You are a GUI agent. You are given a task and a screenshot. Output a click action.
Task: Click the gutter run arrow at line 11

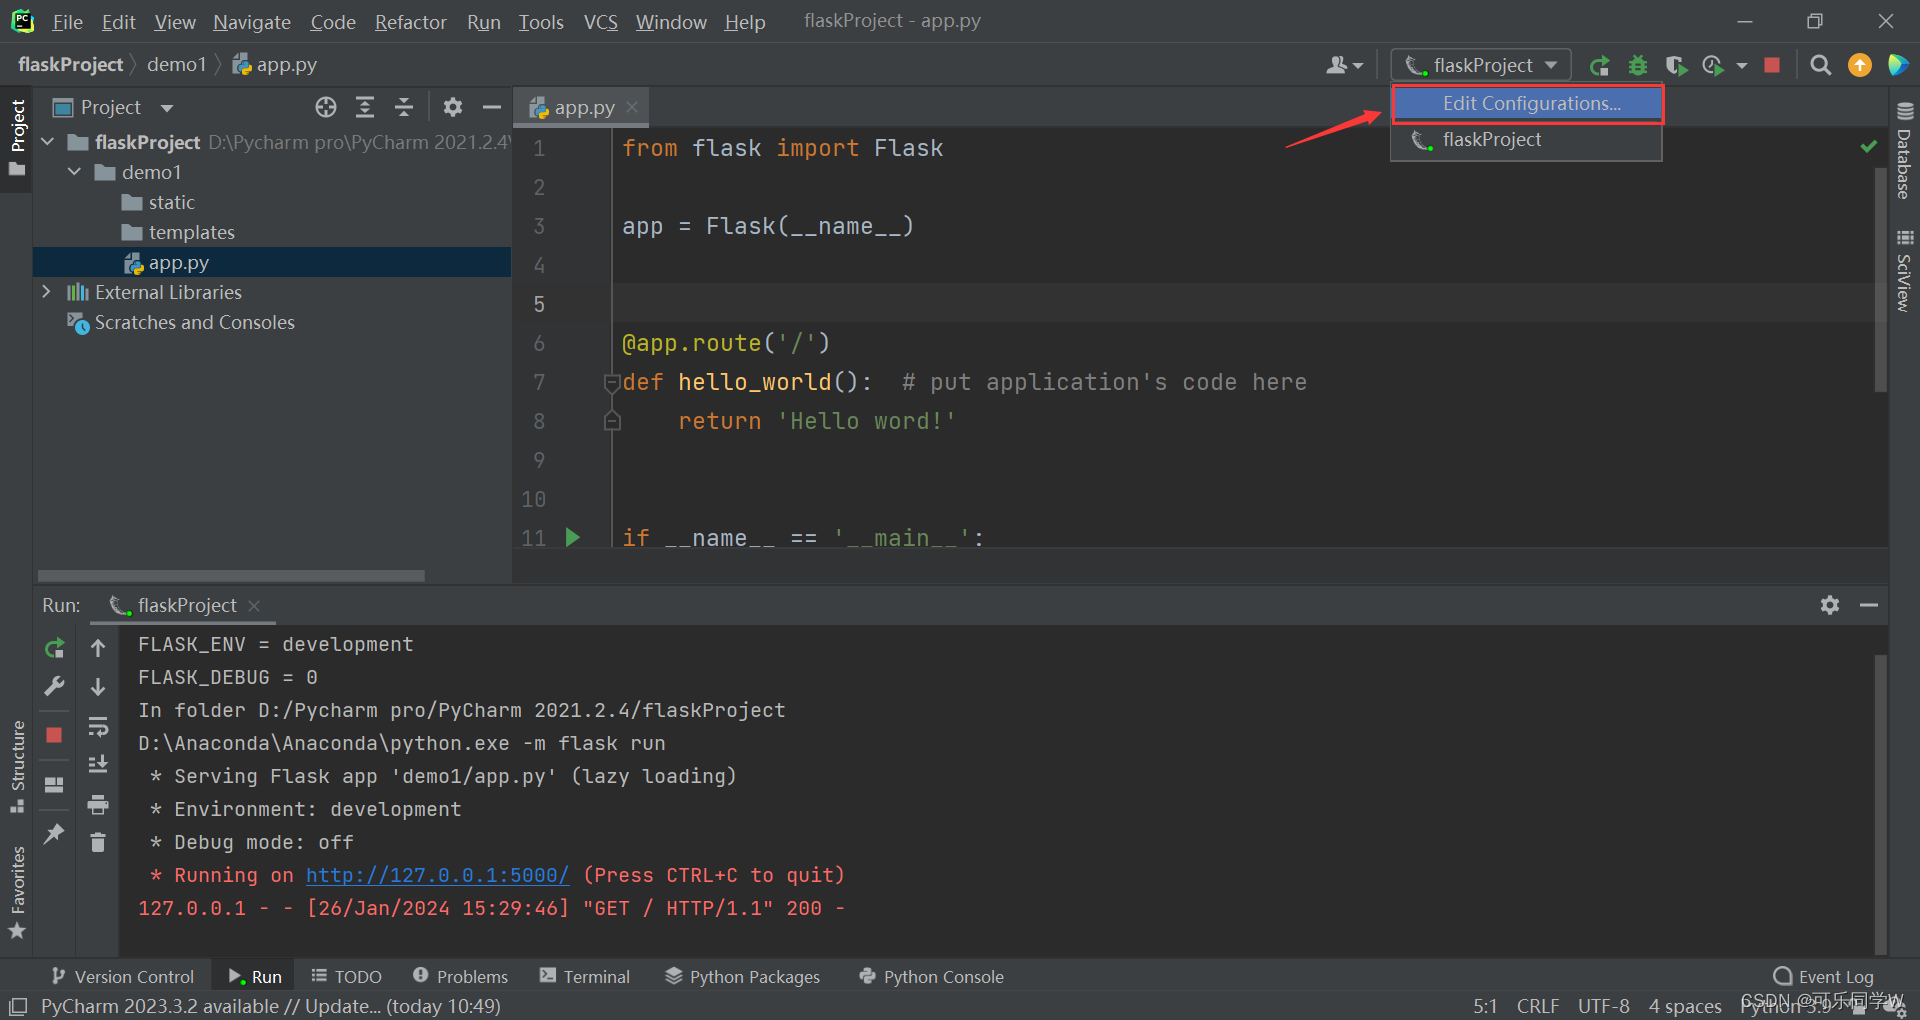pos(573,537)
